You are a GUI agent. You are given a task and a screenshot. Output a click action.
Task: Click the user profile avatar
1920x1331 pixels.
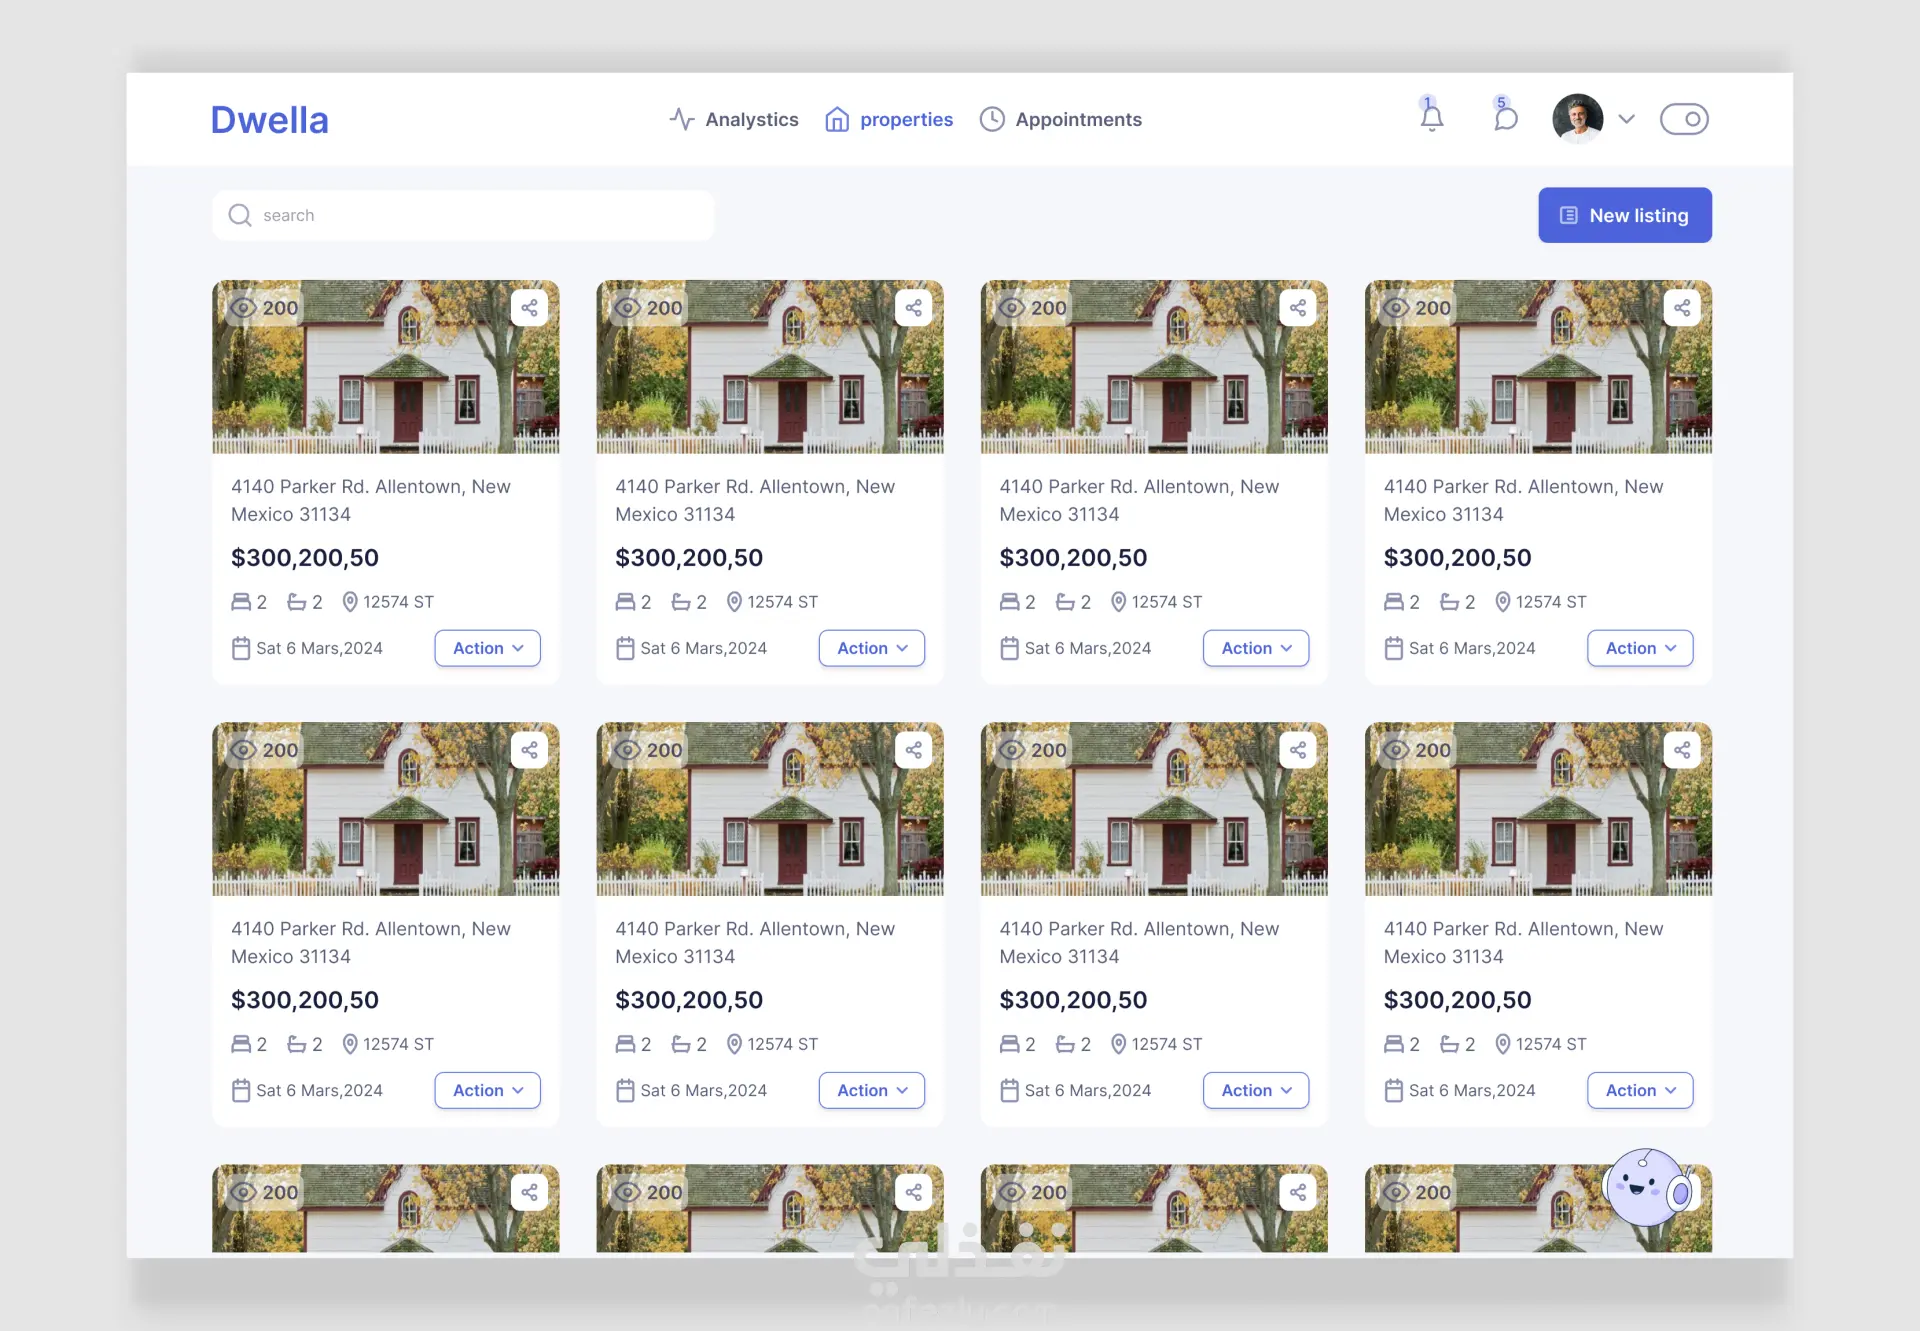pos(1578,119)
